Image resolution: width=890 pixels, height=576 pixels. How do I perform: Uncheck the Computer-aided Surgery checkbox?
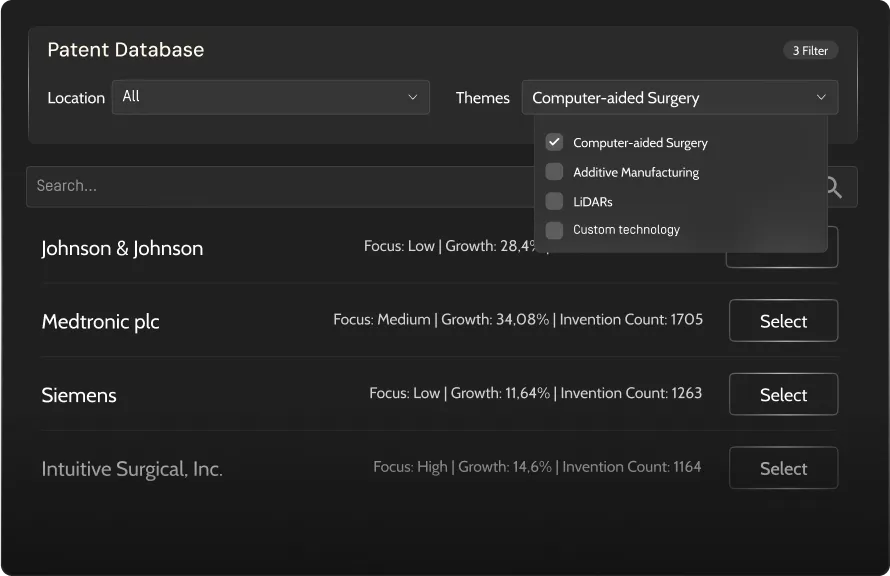coord(554,142)
